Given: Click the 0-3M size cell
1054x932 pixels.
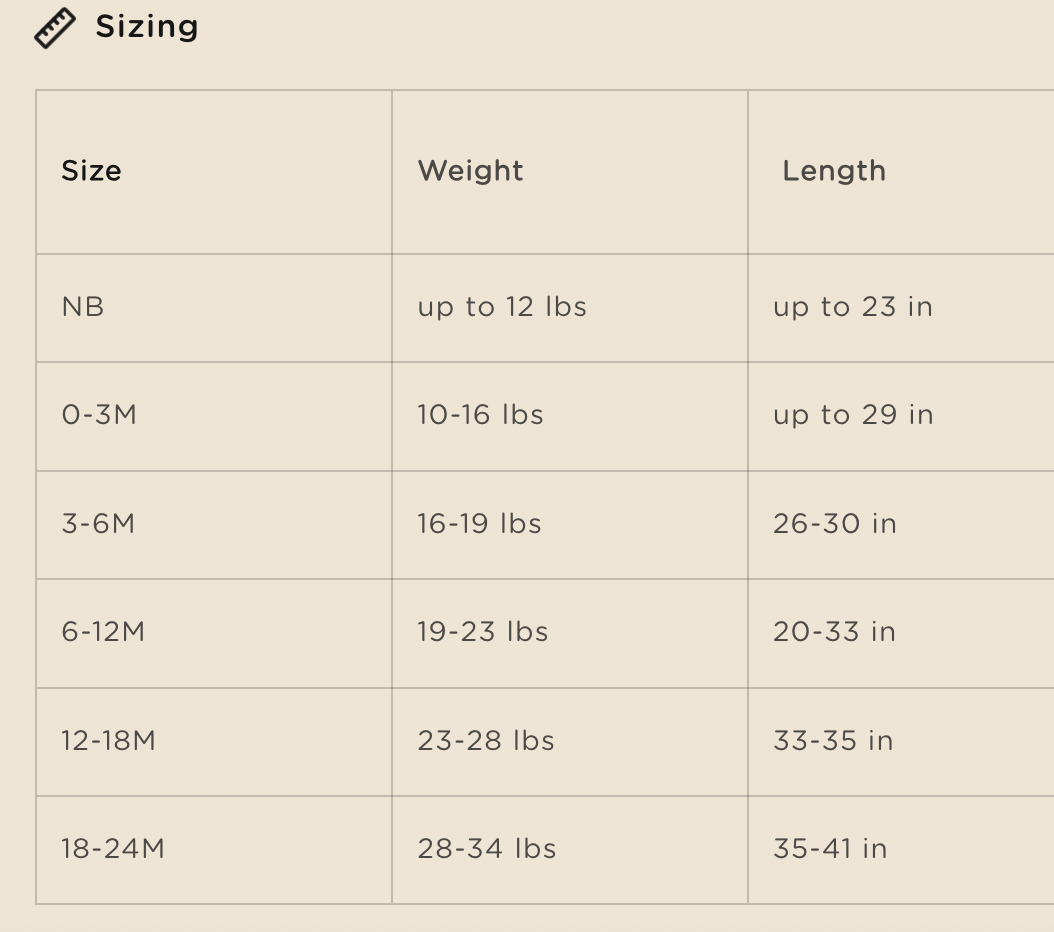Looking at the screenshot, I should pyautogui.click(x=214, y=417).
